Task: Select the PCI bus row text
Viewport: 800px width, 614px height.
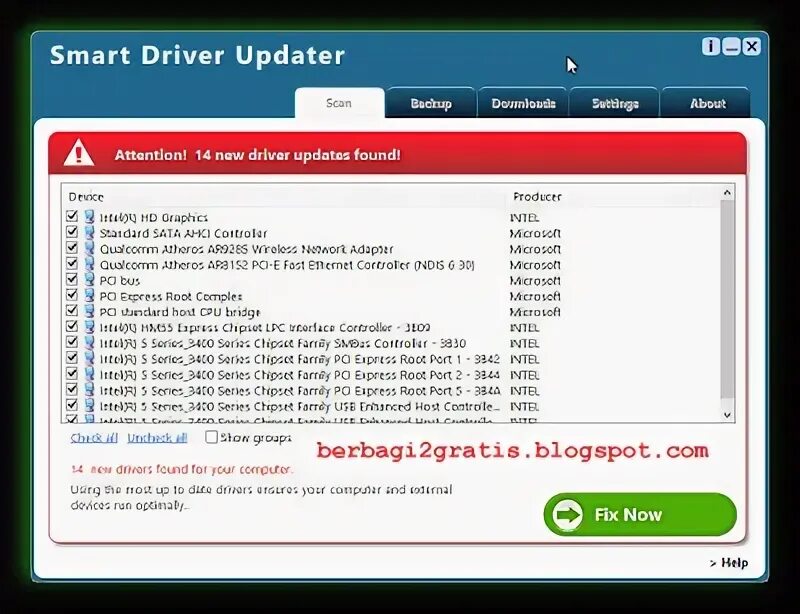Action: click(x=119, y=281)
